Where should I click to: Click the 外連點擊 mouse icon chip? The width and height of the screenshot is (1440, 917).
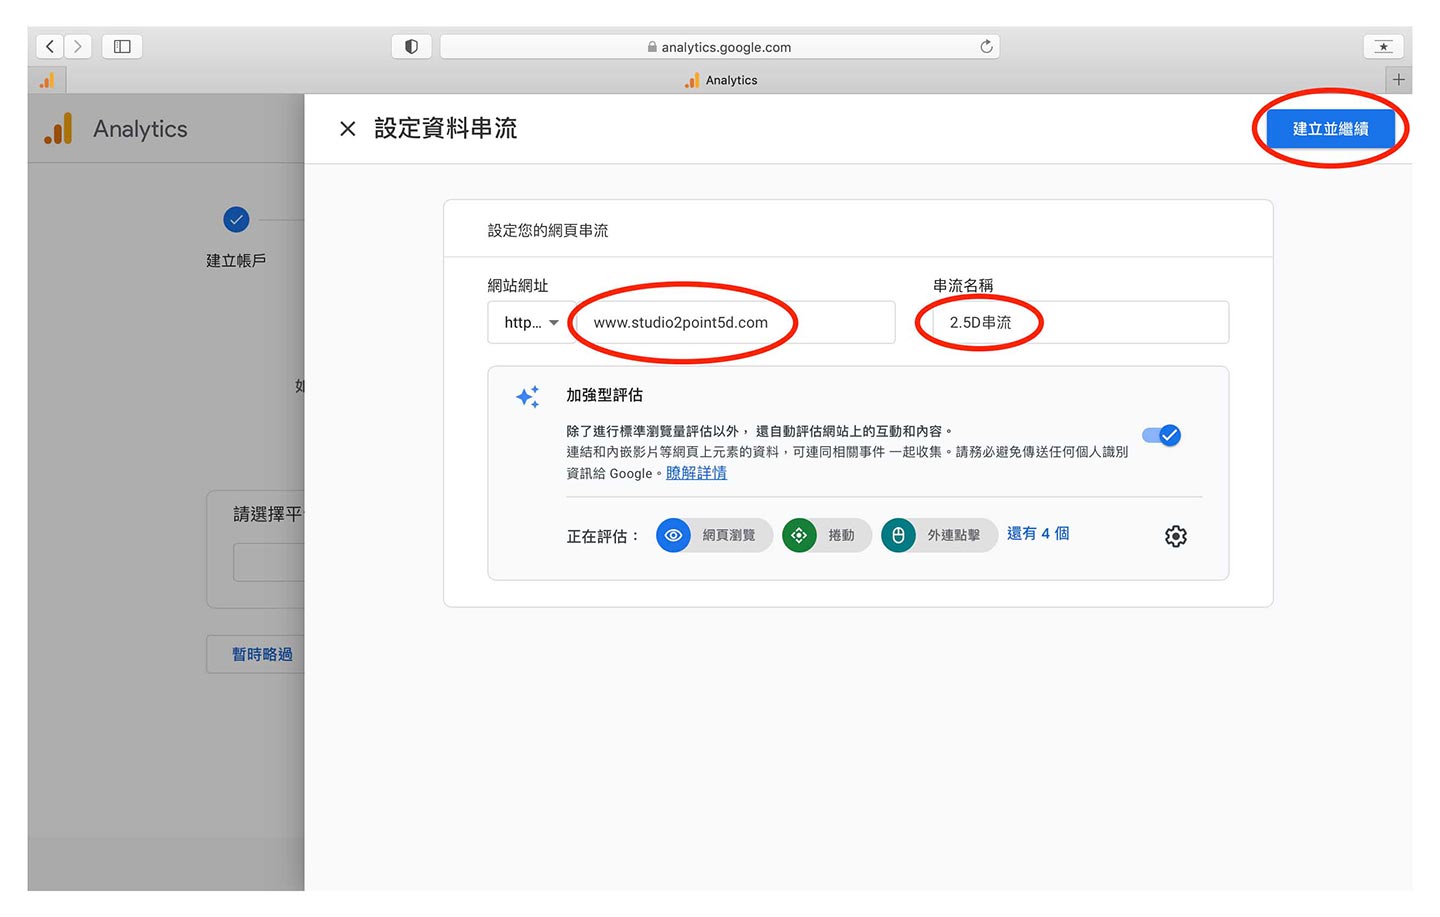(938, 536)
